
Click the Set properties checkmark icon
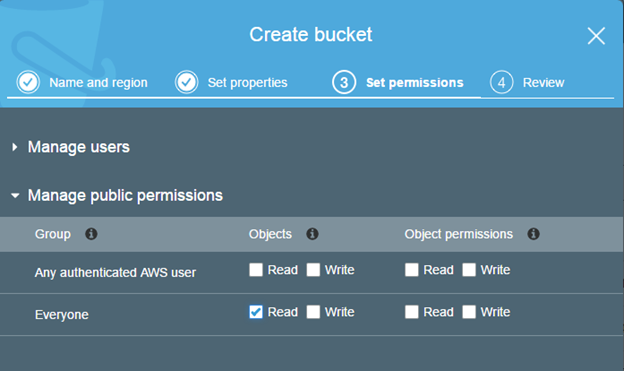click(x=187, y=82)
